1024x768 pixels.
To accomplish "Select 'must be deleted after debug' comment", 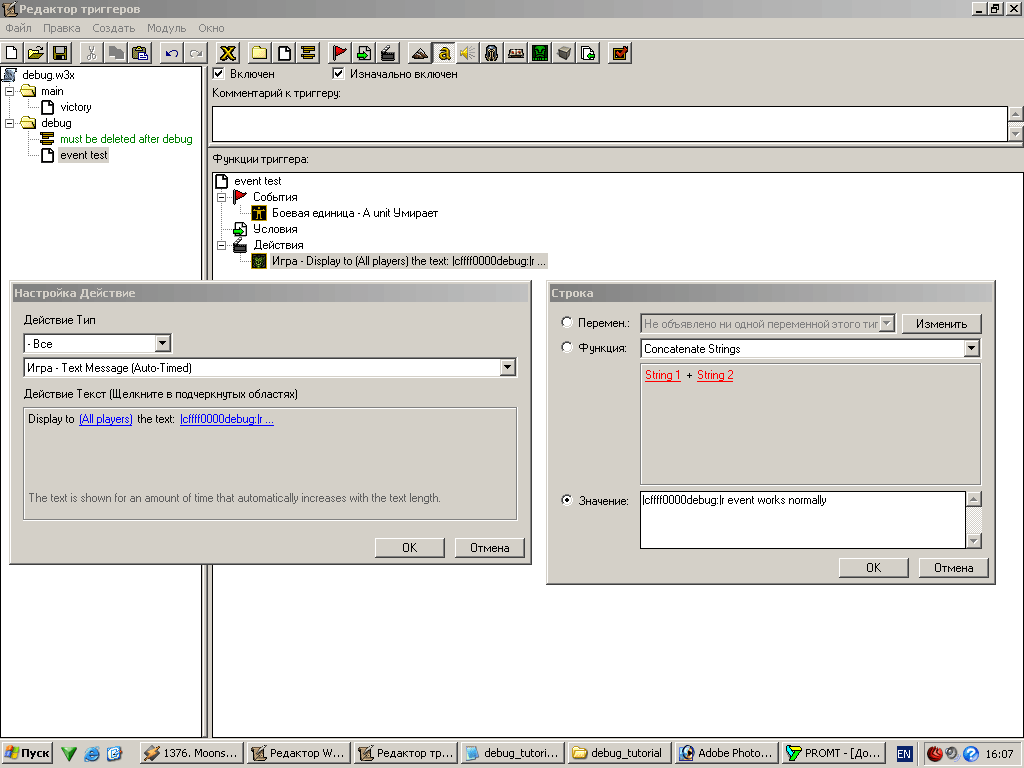I will pos(126,139).
